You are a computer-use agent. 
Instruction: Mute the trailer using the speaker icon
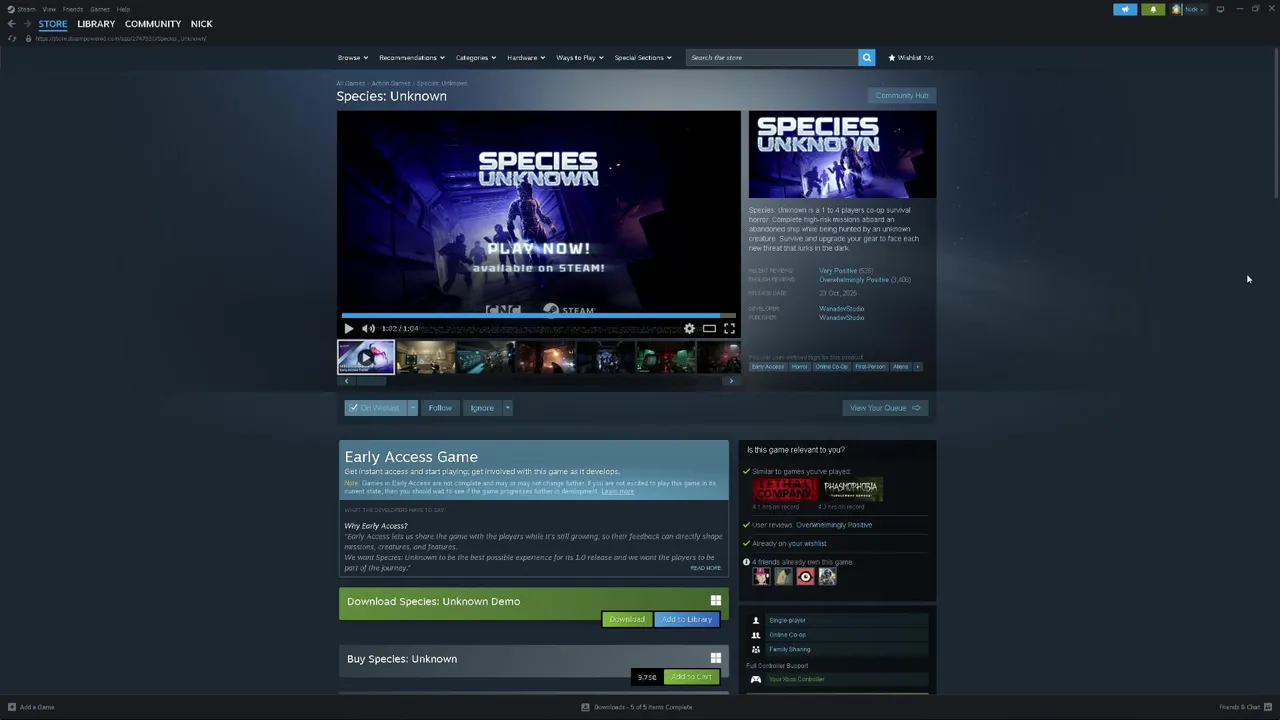point(368,328)
